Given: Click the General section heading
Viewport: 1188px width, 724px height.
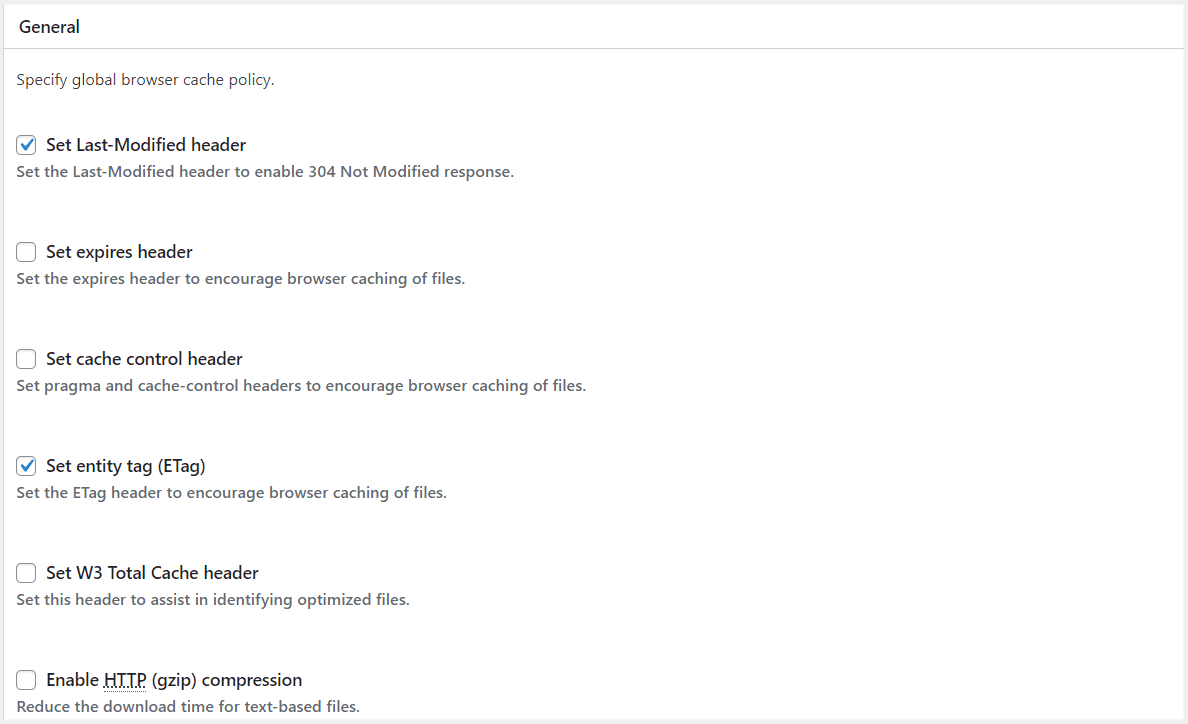Looking at the screenshot, I should [x=49, y=27].
